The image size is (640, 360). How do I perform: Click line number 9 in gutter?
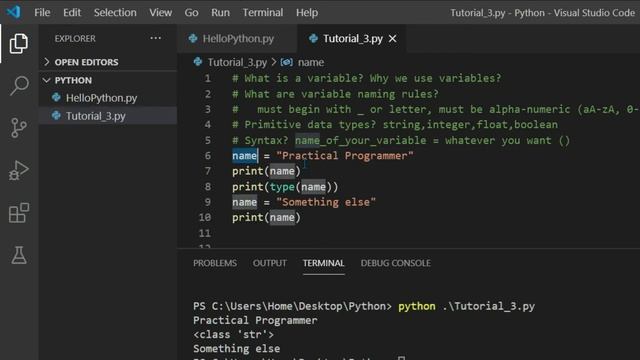click(208, 202)
